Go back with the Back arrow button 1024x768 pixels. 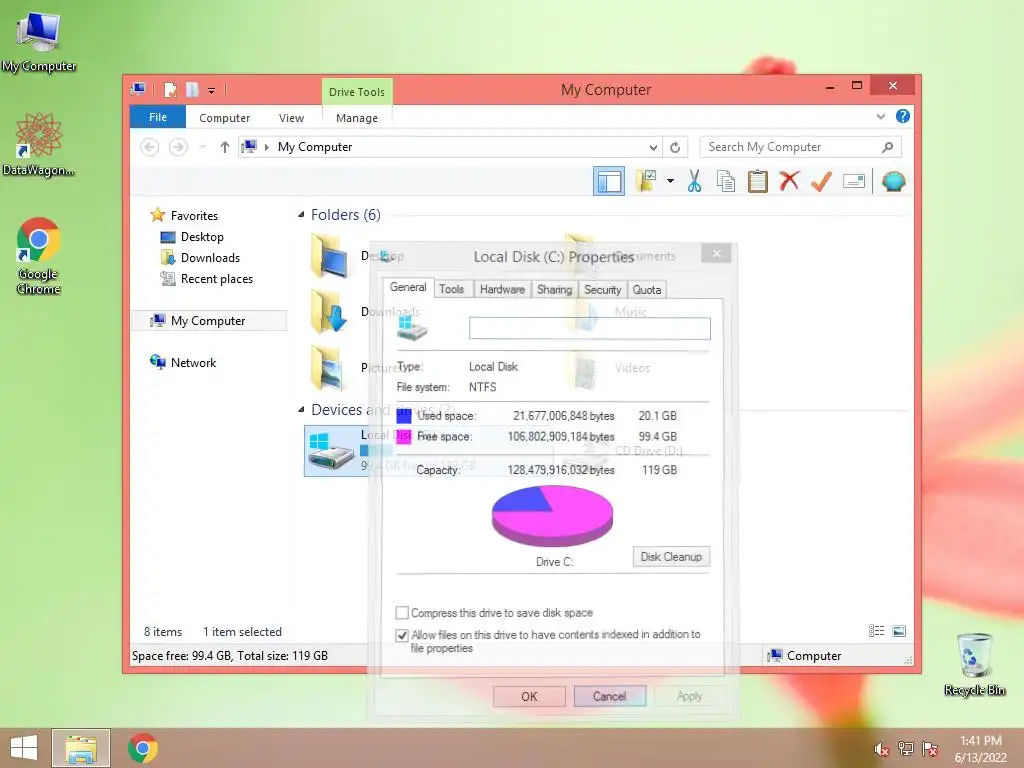150,147
